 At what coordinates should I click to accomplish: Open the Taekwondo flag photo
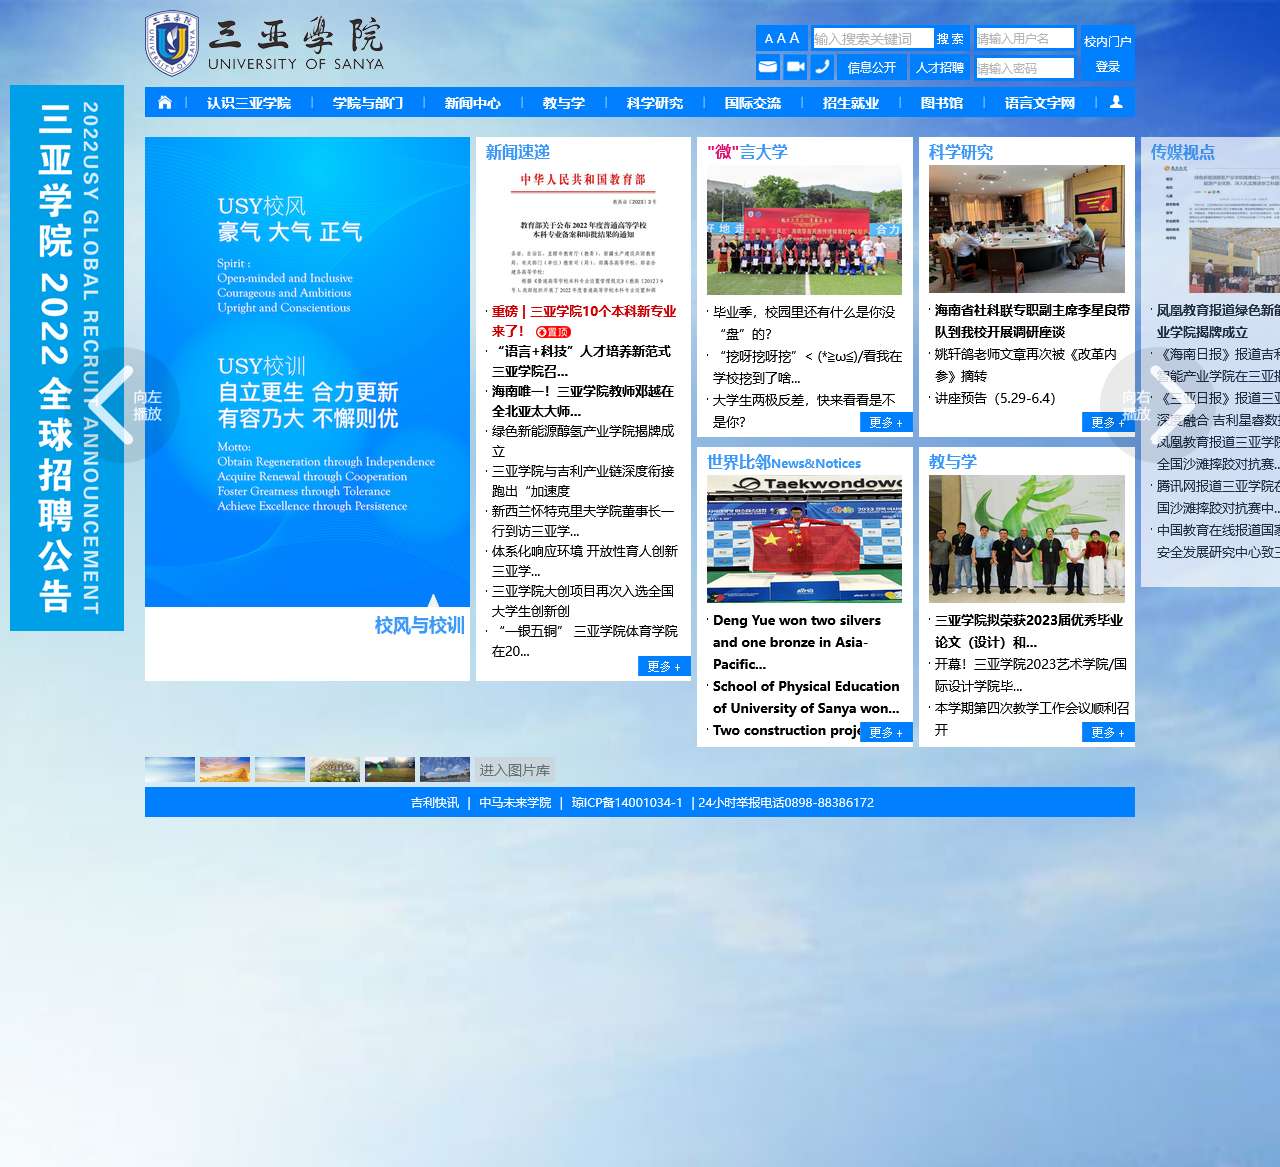(x=804, y=539)
